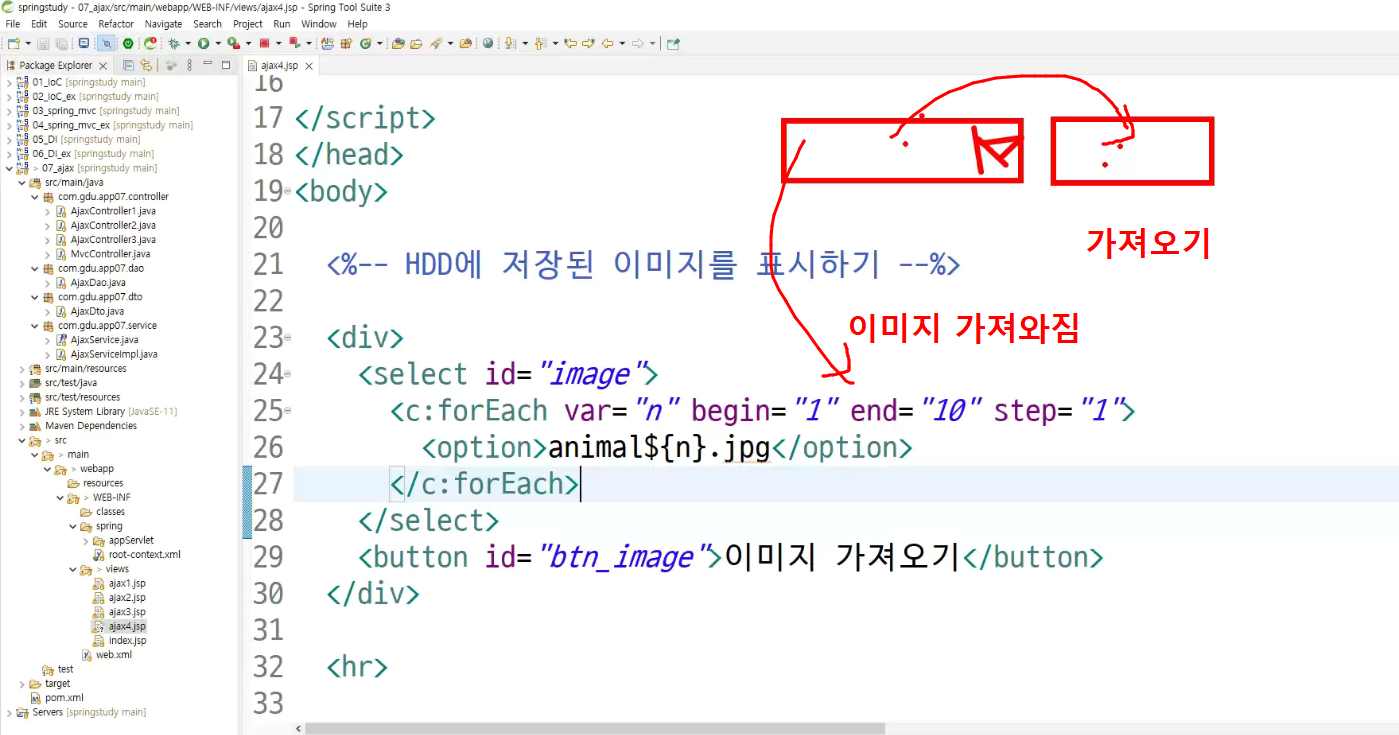Select pom.xml in the tree

[x=64, y=698]
